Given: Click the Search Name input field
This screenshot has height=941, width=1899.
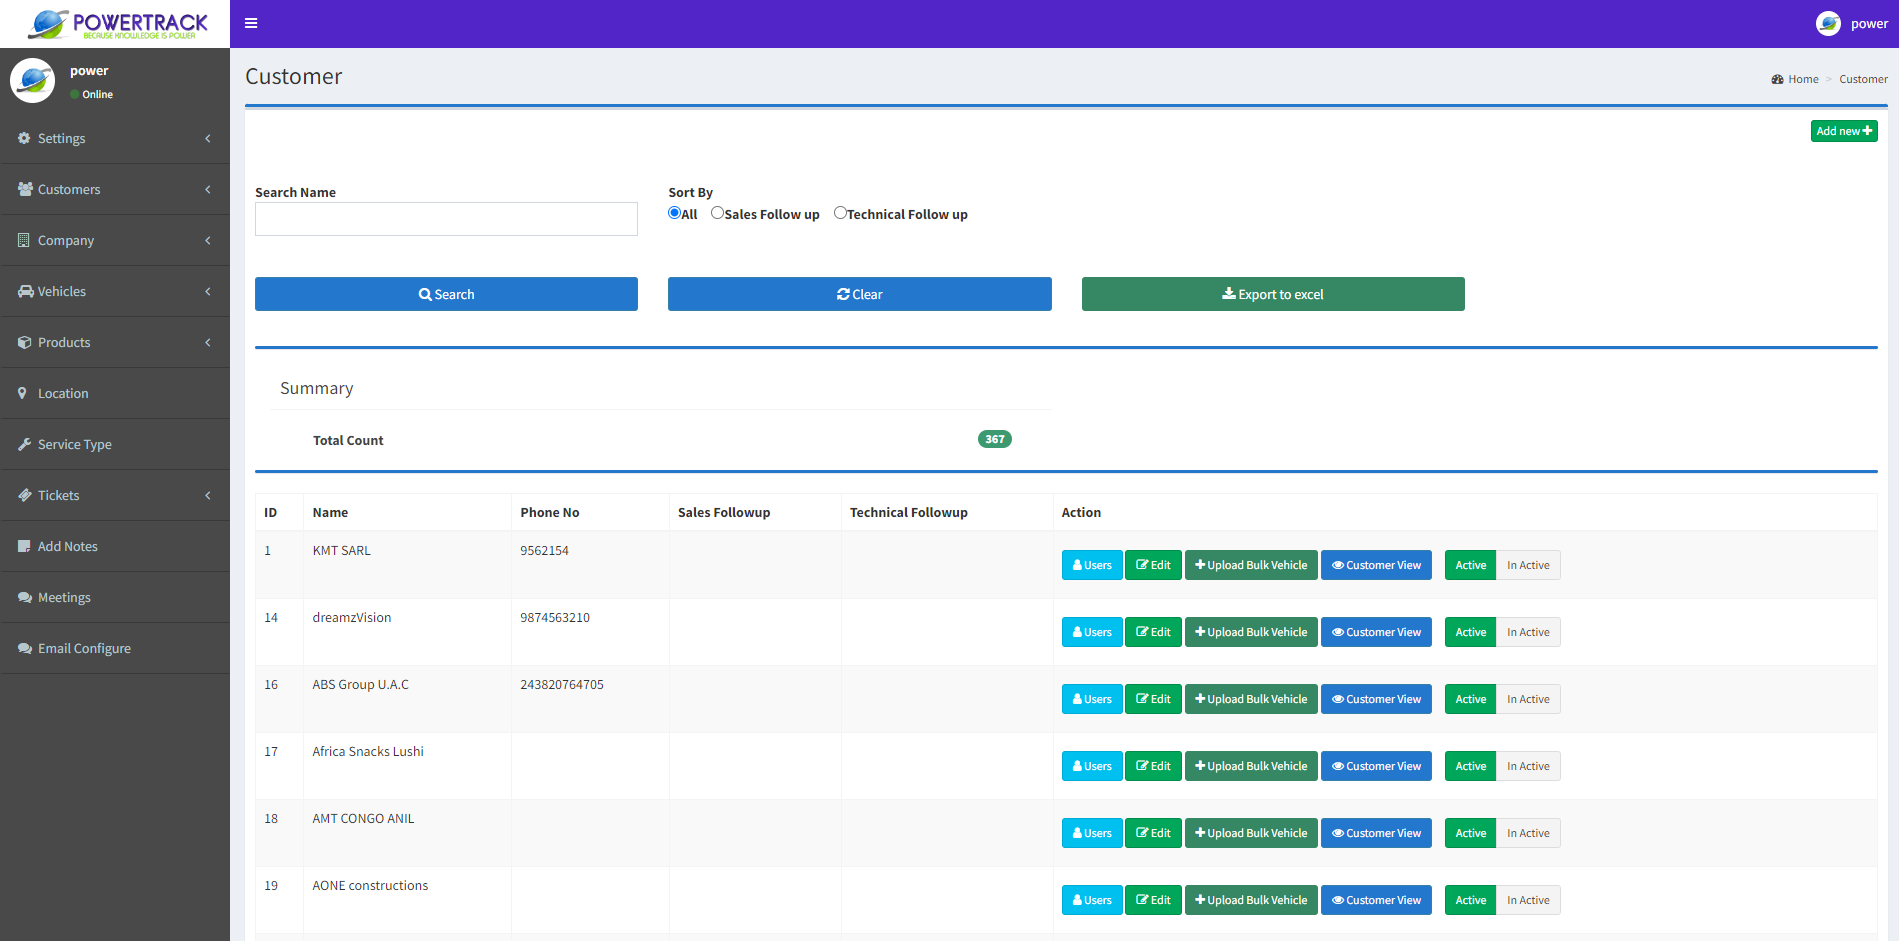Looking at the screenshot, I should pyautogui.click(x=446, y=219).
